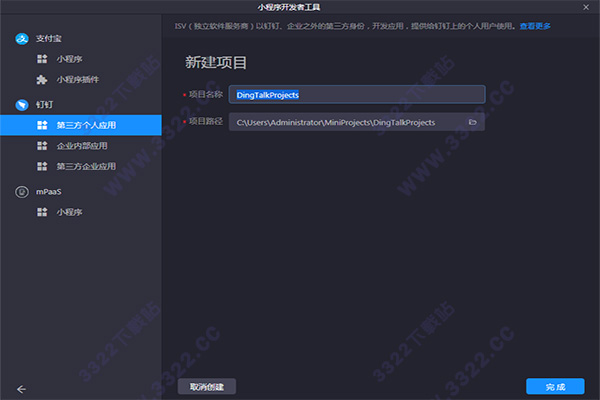
Task: Click the 支付宝 section heading
Action: pos(49,38)
